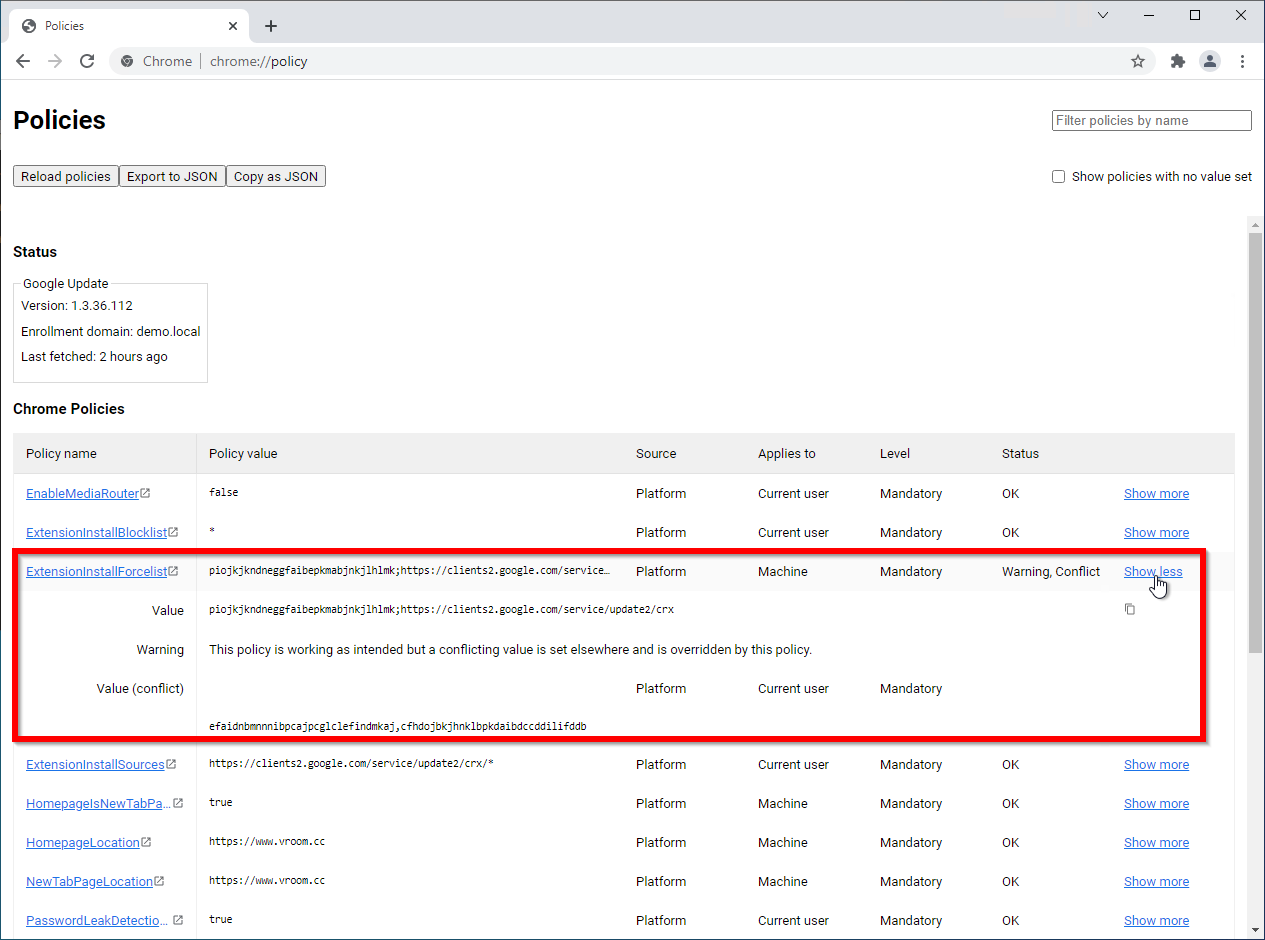Click the page vertical scrollbar thumb
The height and width of the screenshot is (940, 1265).
1255,440
